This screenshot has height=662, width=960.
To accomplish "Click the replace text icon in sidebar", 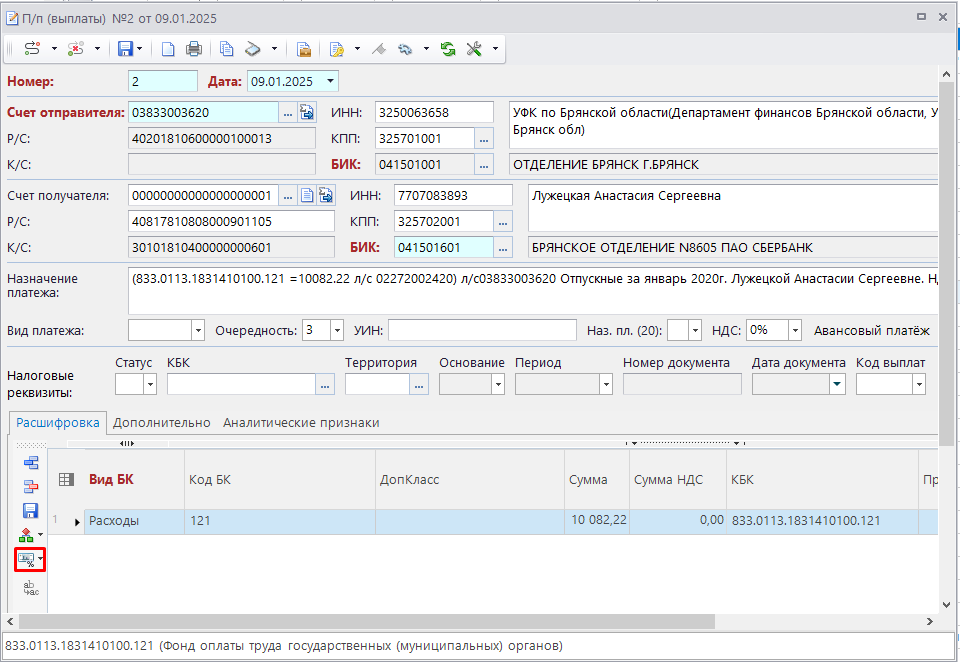I will click(30, 588).
